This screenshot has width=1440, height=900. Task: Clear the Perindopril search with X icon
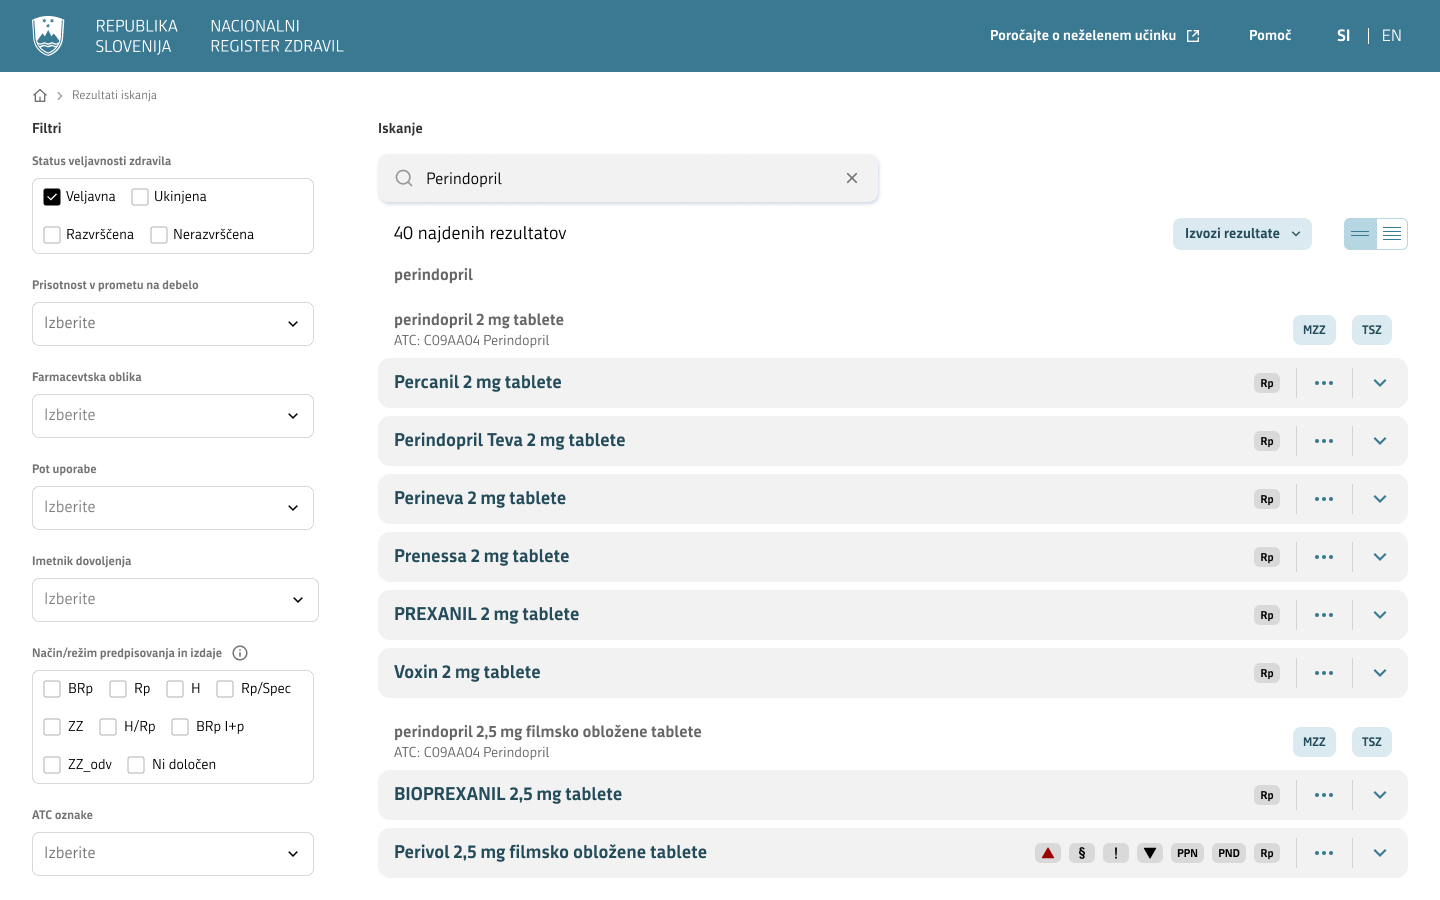tap(852, 178)
